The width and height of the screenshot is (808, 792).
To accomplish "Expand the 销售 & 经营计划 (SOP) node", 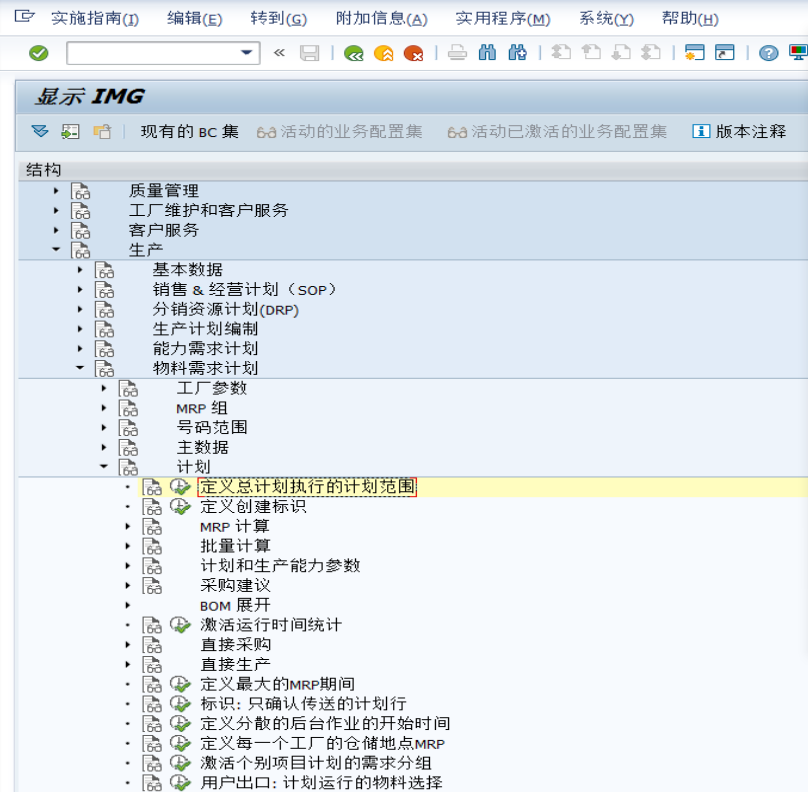I will 80,290.
